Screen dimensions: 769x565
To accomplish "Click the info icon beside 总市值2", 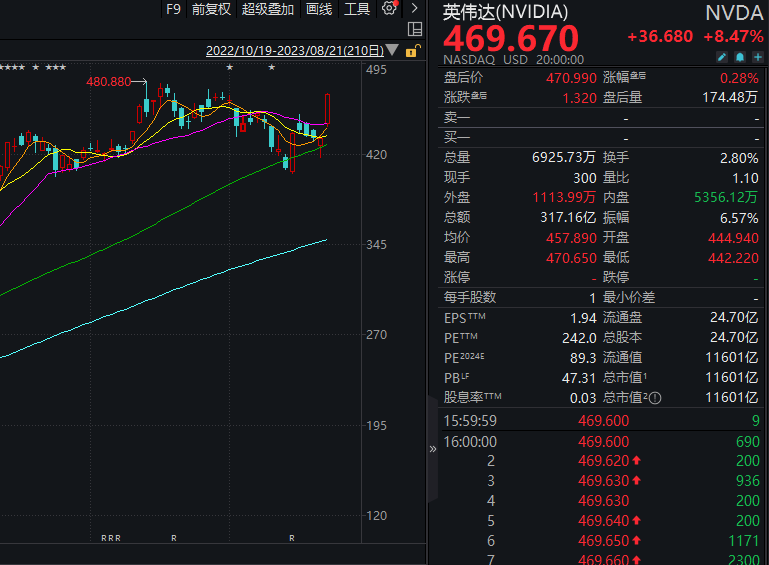I will pos(655,398).
